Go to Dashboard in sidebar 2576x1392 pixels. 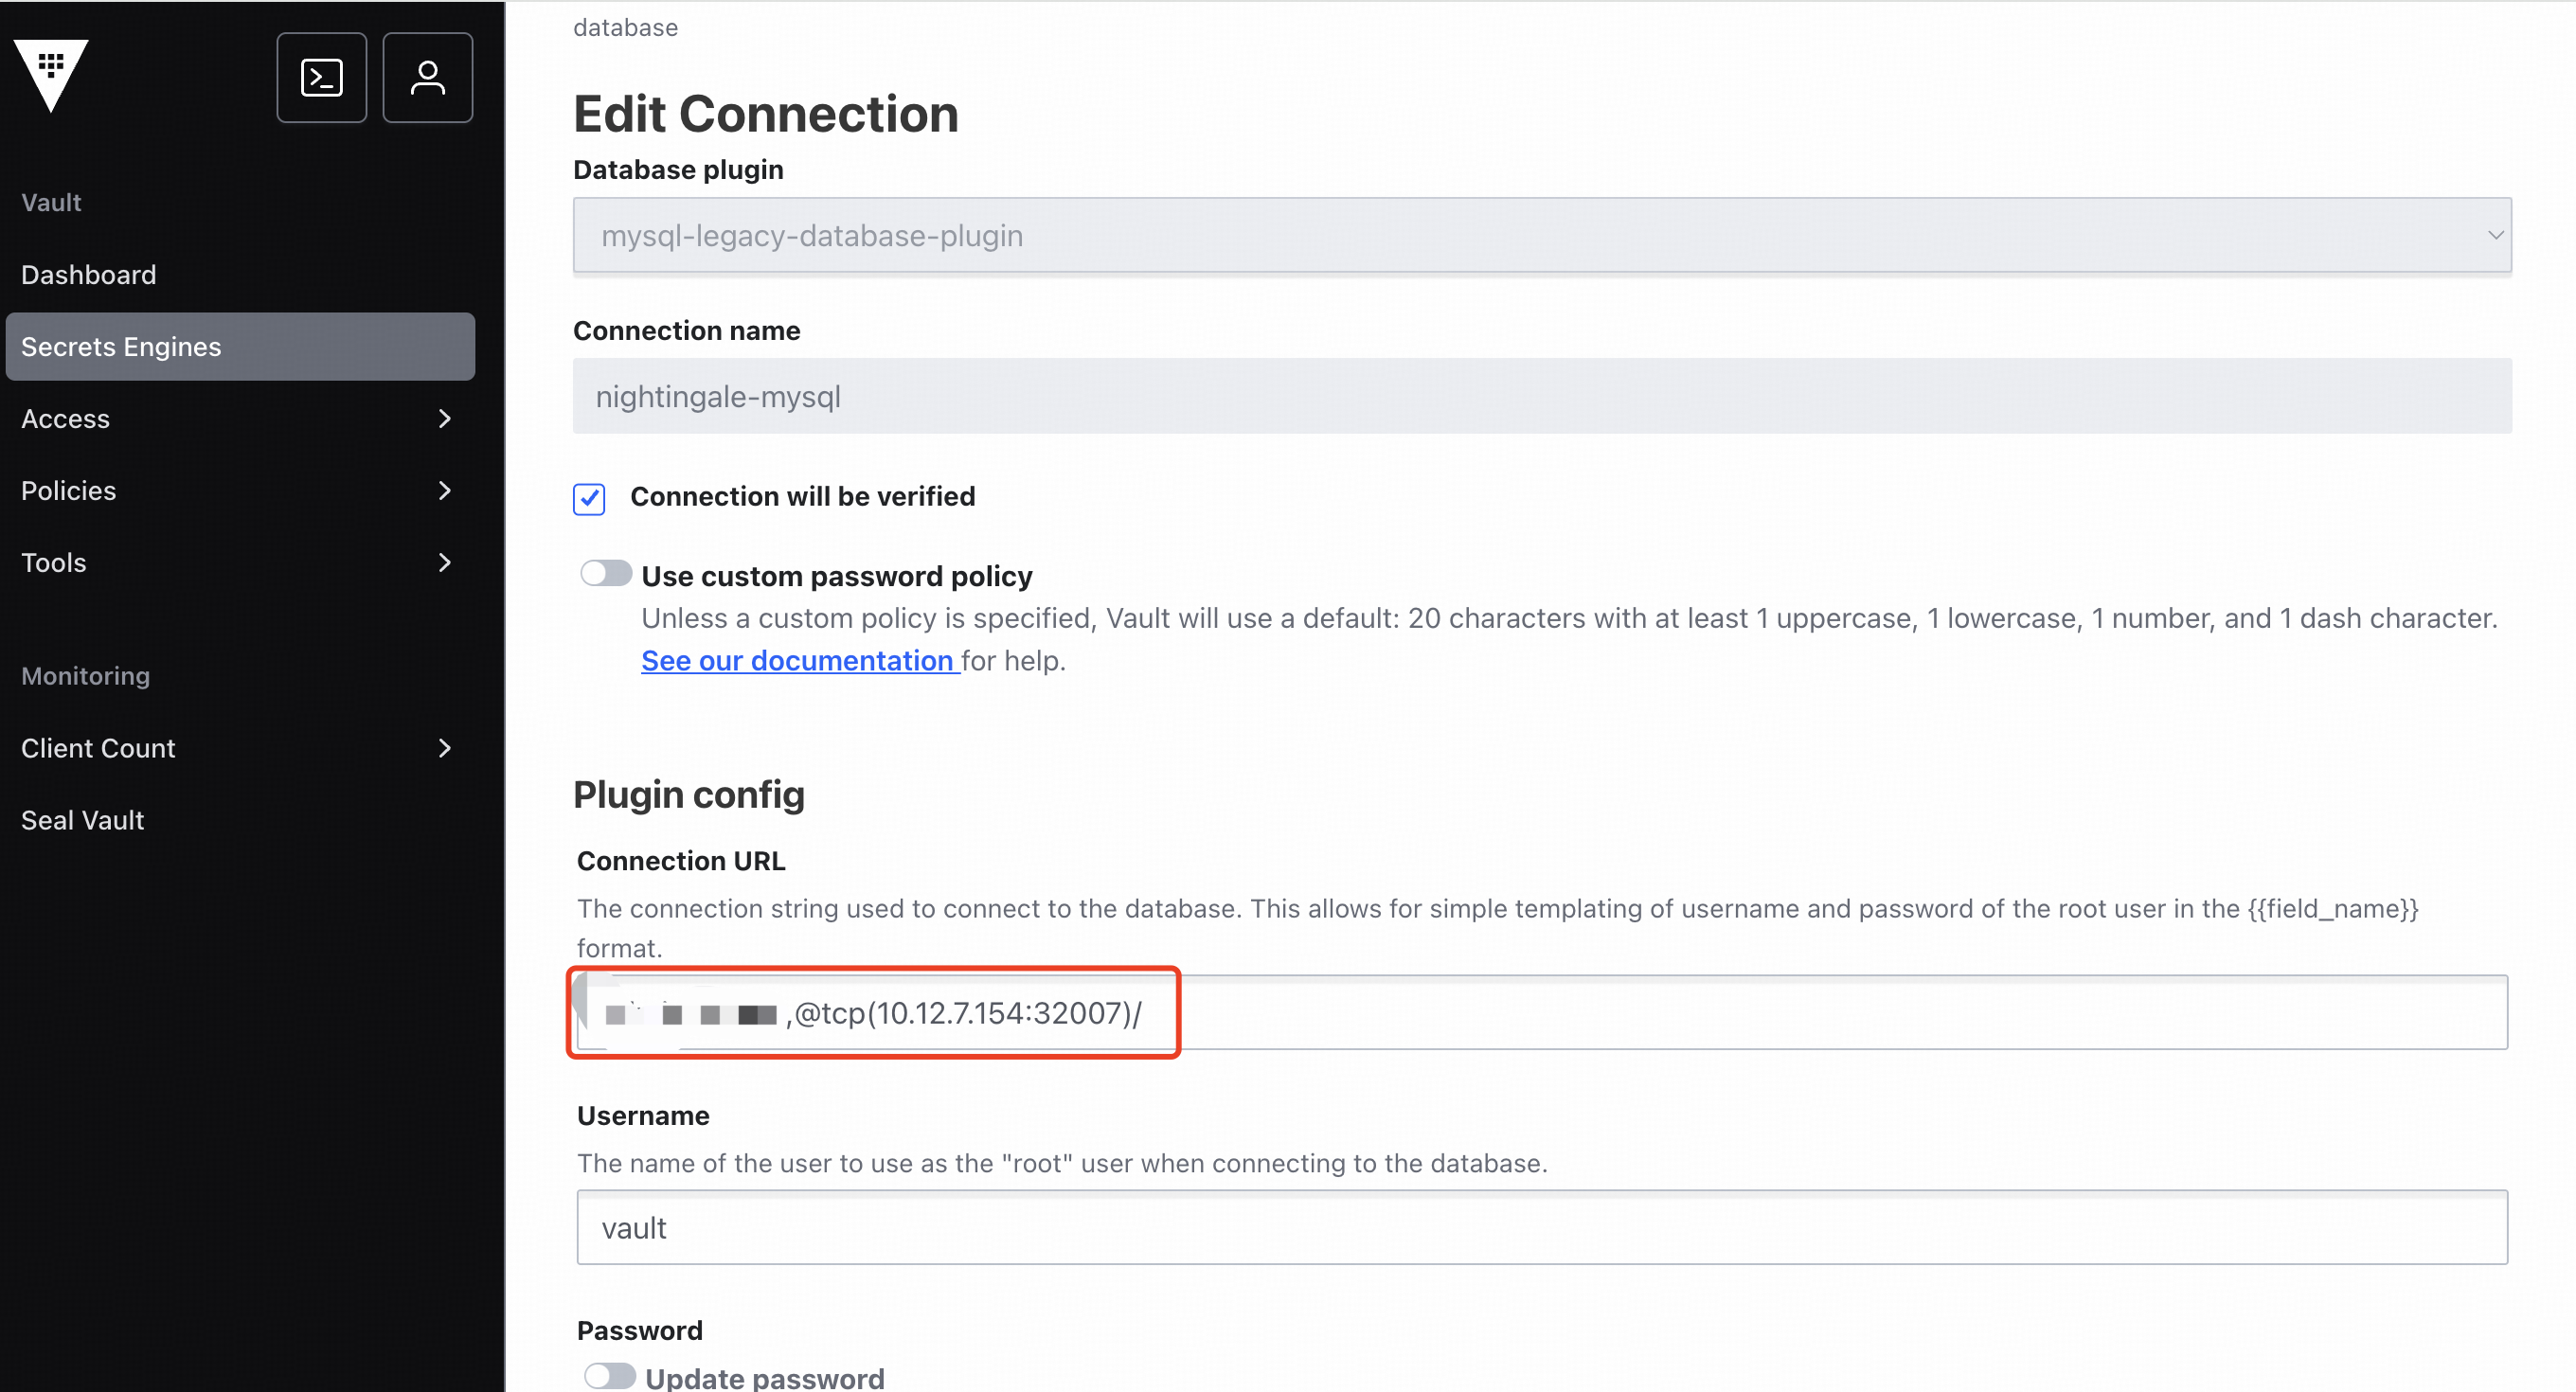point(89,274)
